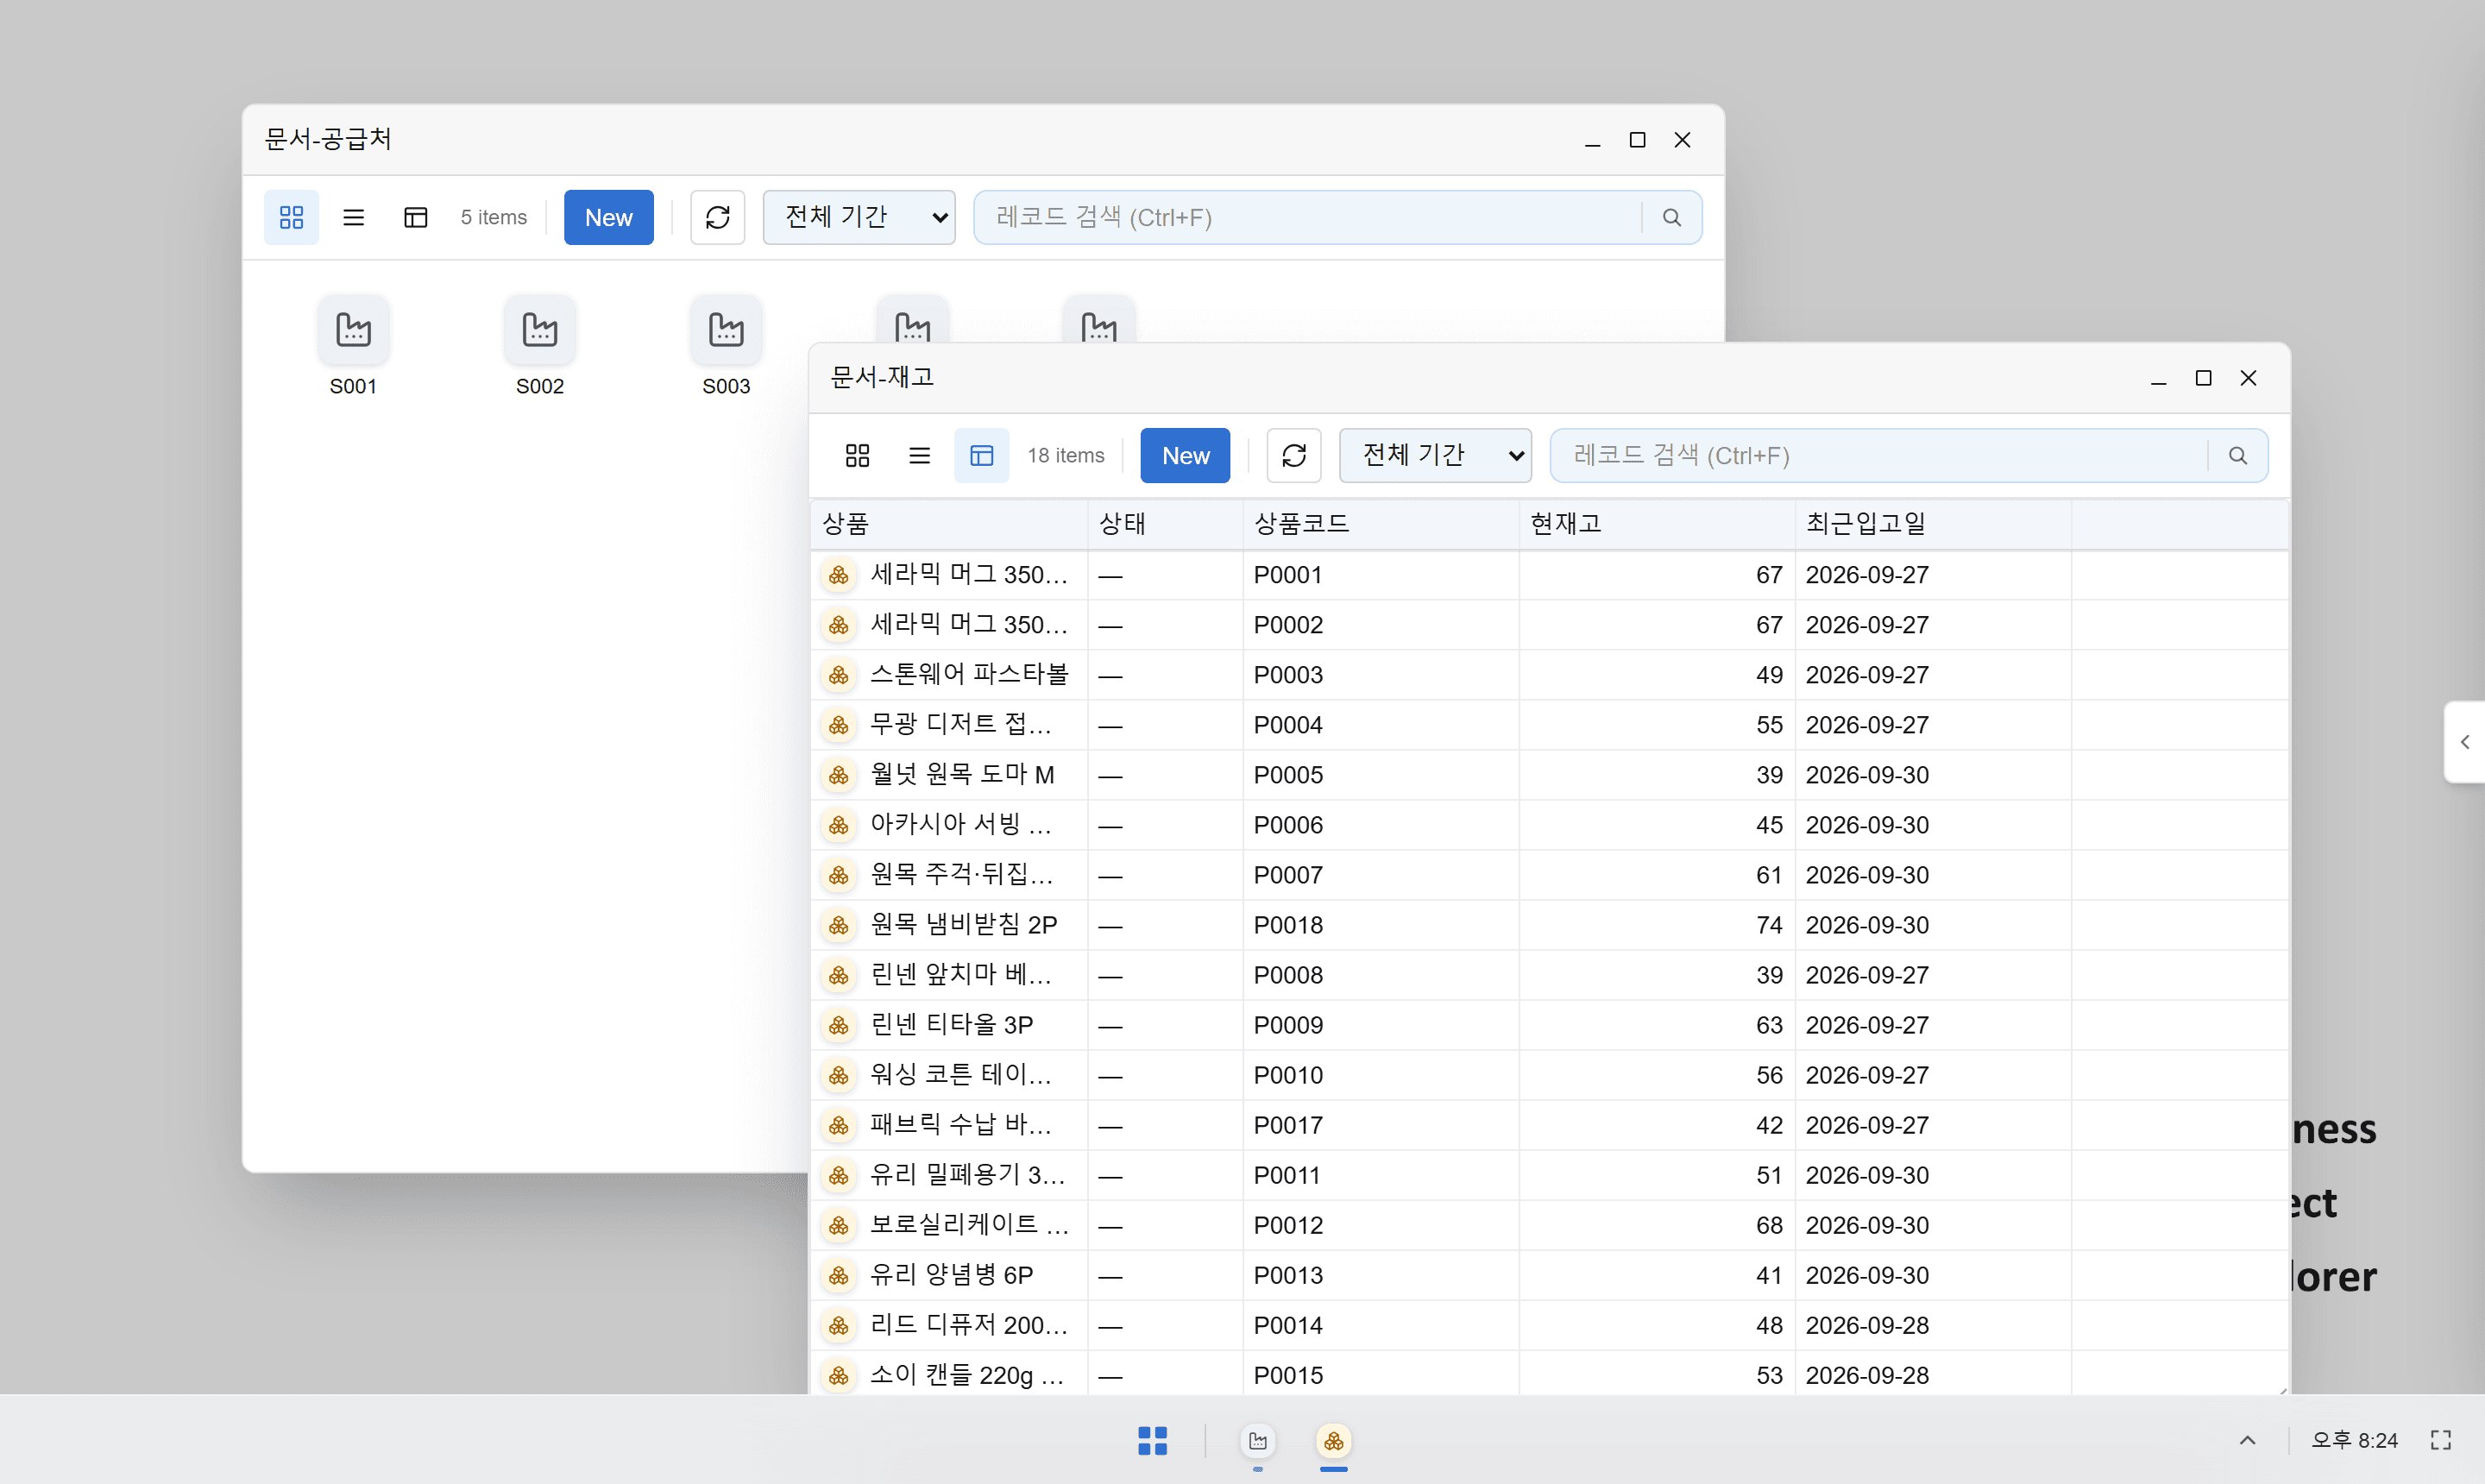This screenshot has width=2485, height=1484.
Task: Switch 문서-공급처 window to grid view
Action: 291,217
